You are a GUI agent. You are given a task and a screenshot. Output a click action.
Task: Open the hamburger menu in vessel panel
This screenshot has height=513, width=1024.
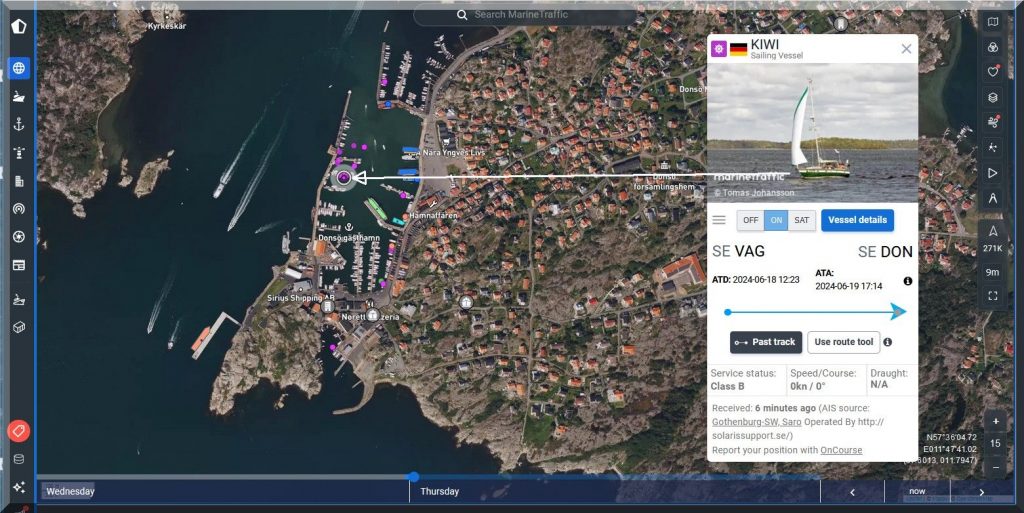719,220
